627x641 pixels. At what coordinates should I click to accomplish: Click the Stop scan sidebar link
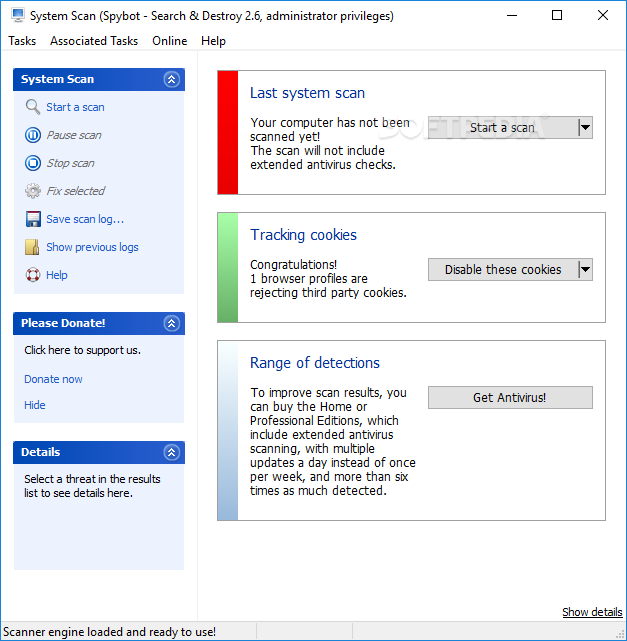coord(70,163)
